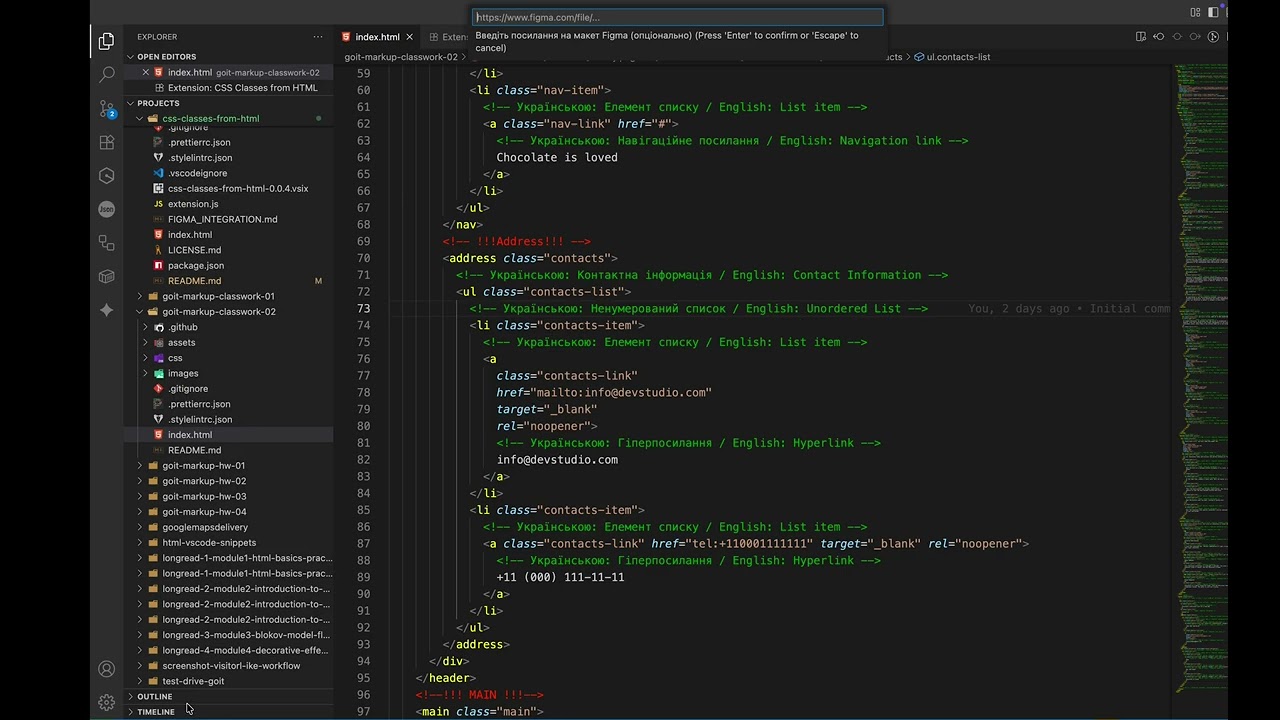1280x720 pixels.
Task: Open Source Control view with 2 badge
Action: 107,109
